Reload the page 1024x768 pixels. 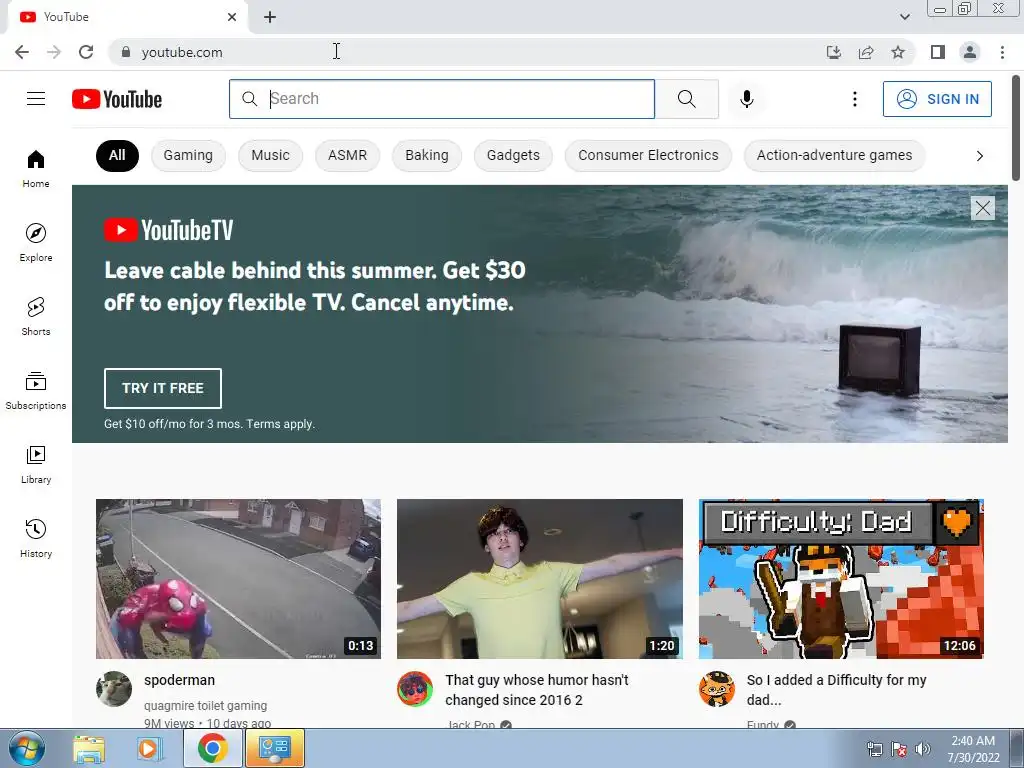coord(86,52)
